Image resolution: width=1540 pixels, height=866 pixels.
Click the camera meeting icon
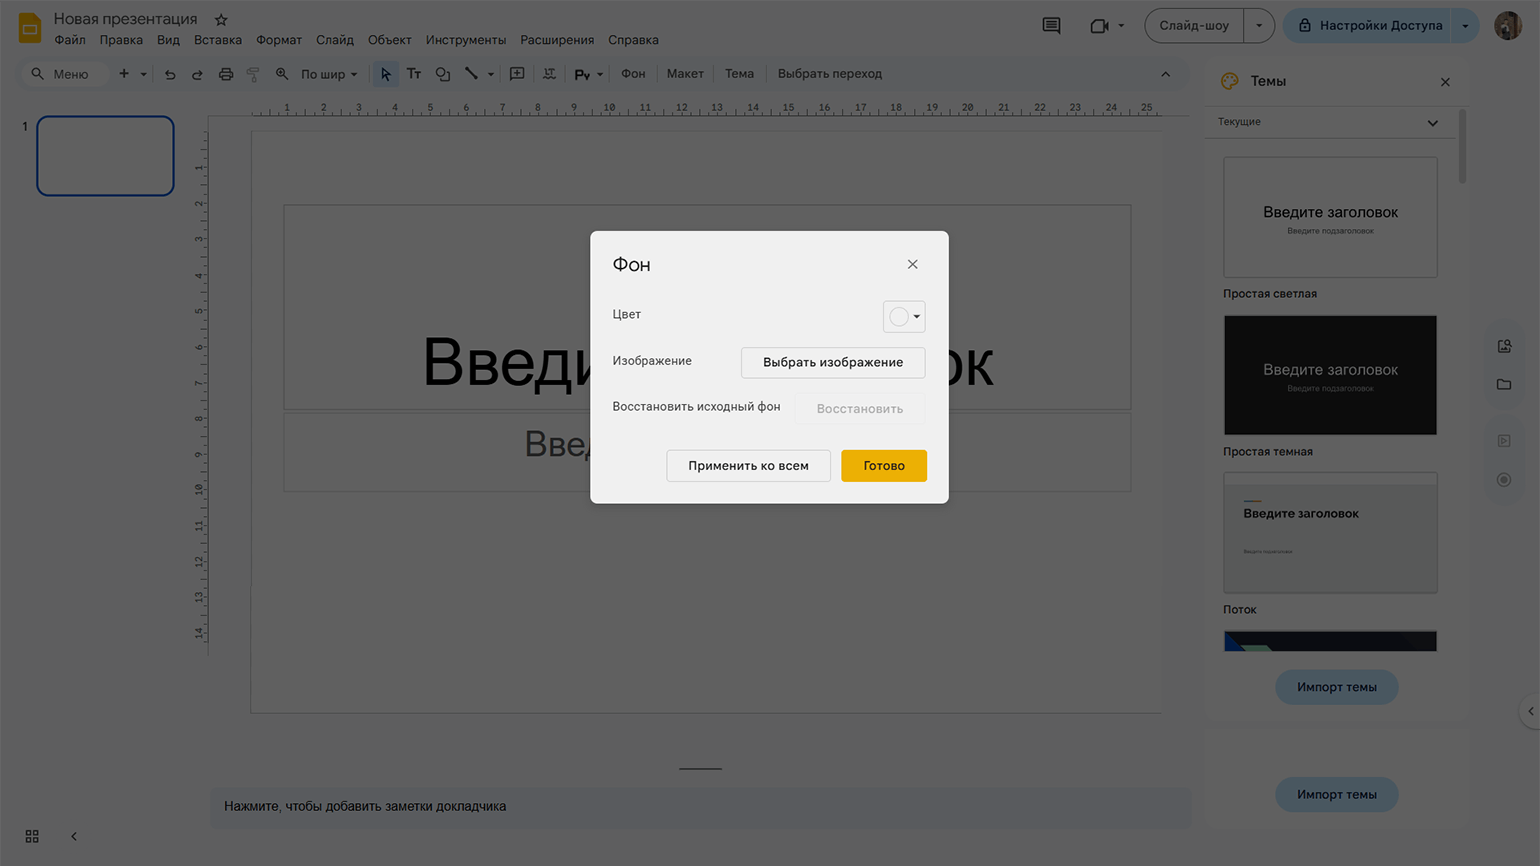(x=1099, y=26)
